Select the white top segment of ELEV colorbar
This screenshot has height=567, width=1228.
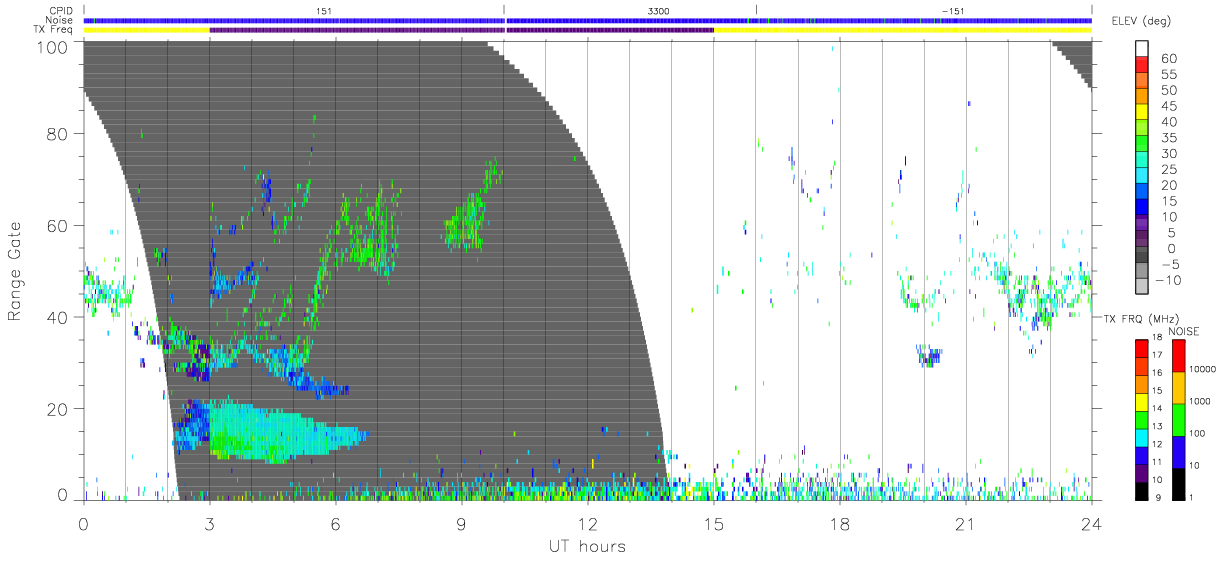1143,47
